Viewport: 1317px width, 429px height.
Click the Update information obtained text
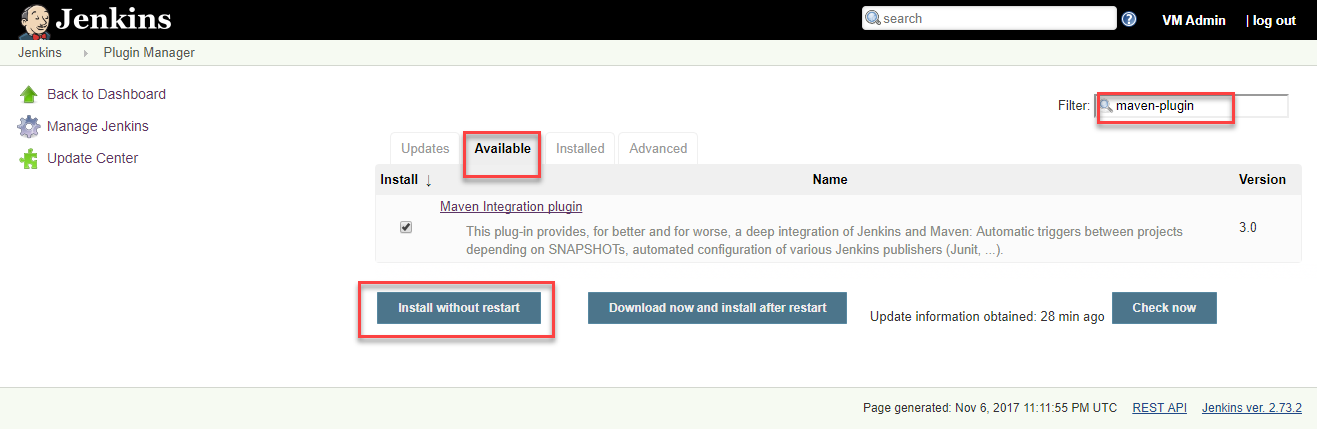click(987, 316)
